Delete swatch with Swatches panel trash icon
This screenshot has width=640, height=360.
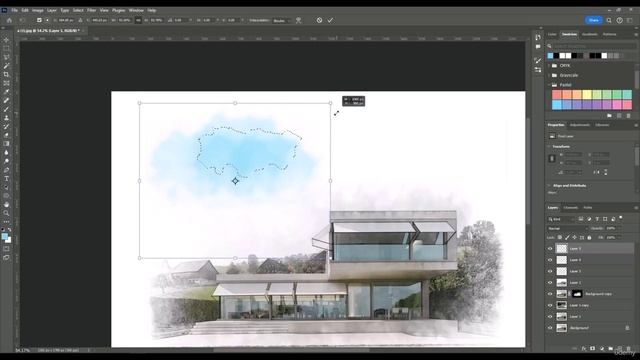point(629,116)
